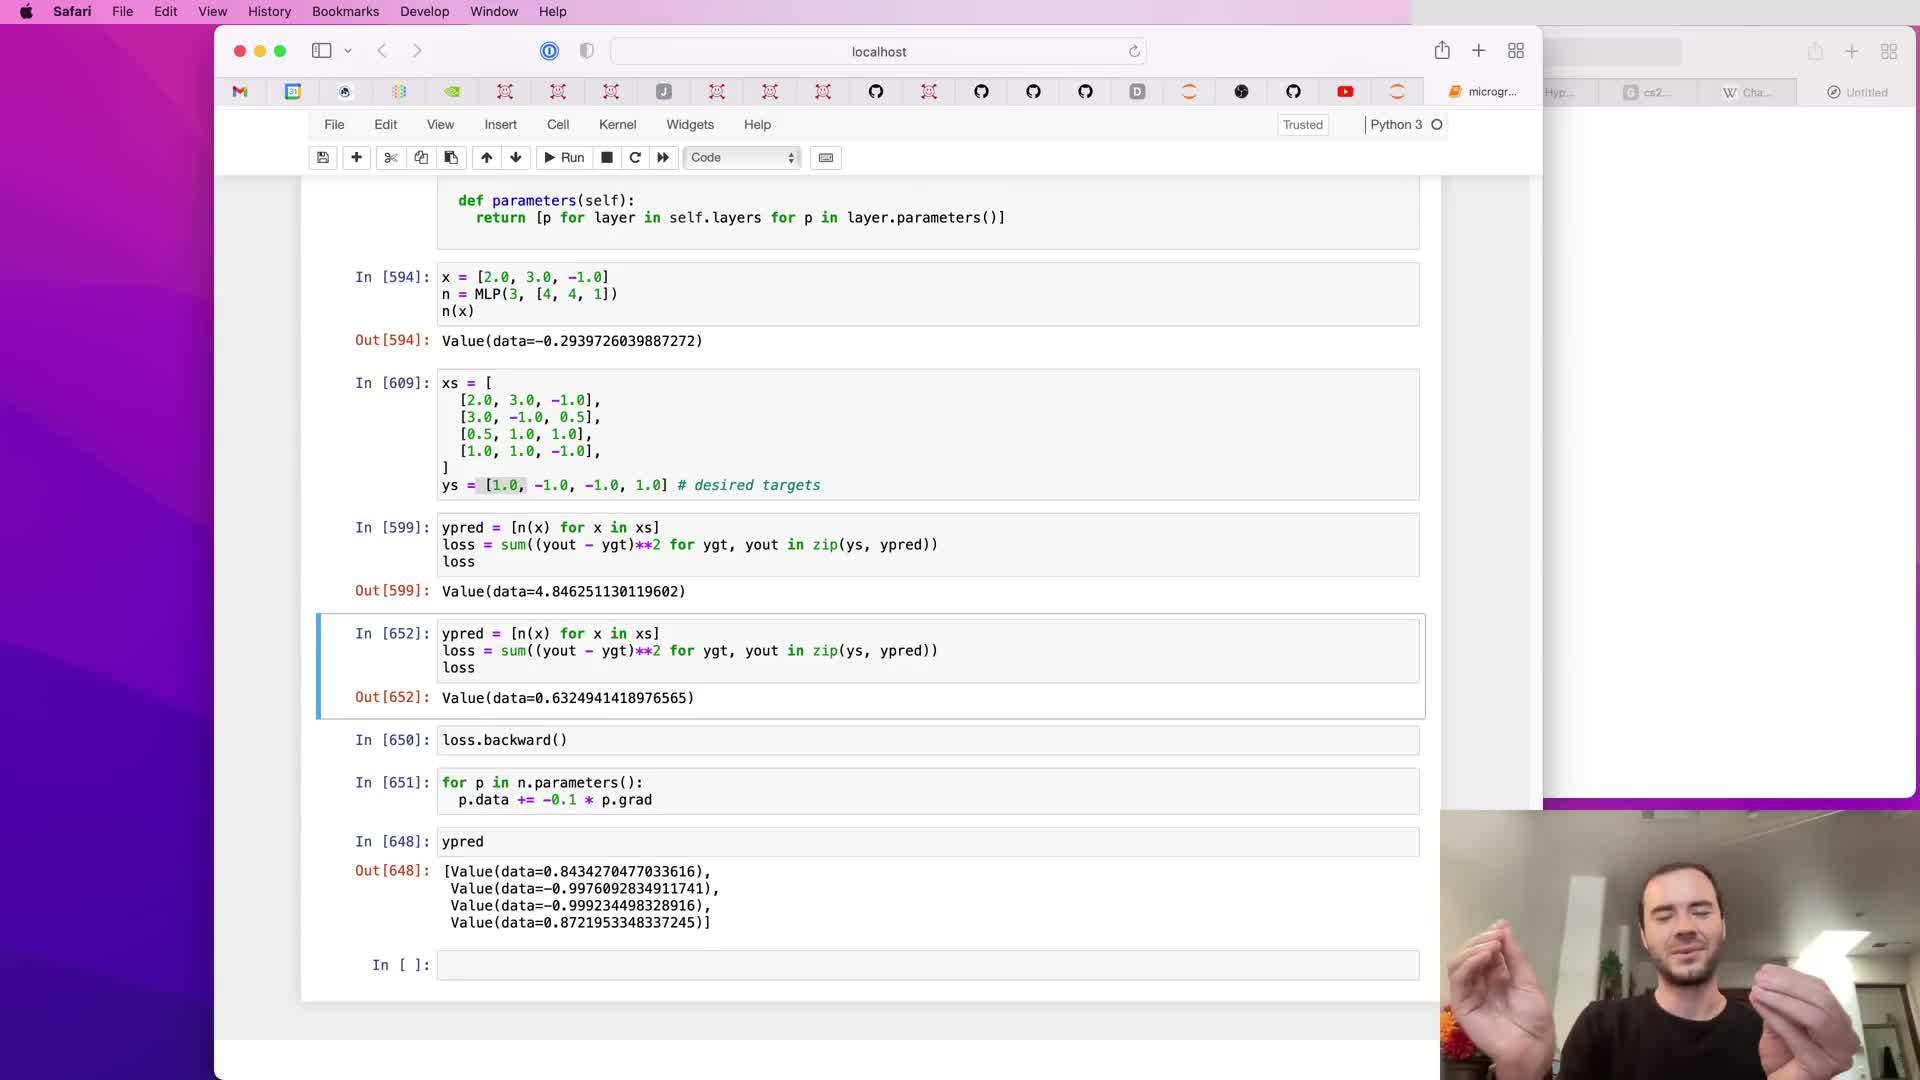Open Safari tab overview grid
This screenshot has height=1080, width=1920.
[x=1516, y=51]
